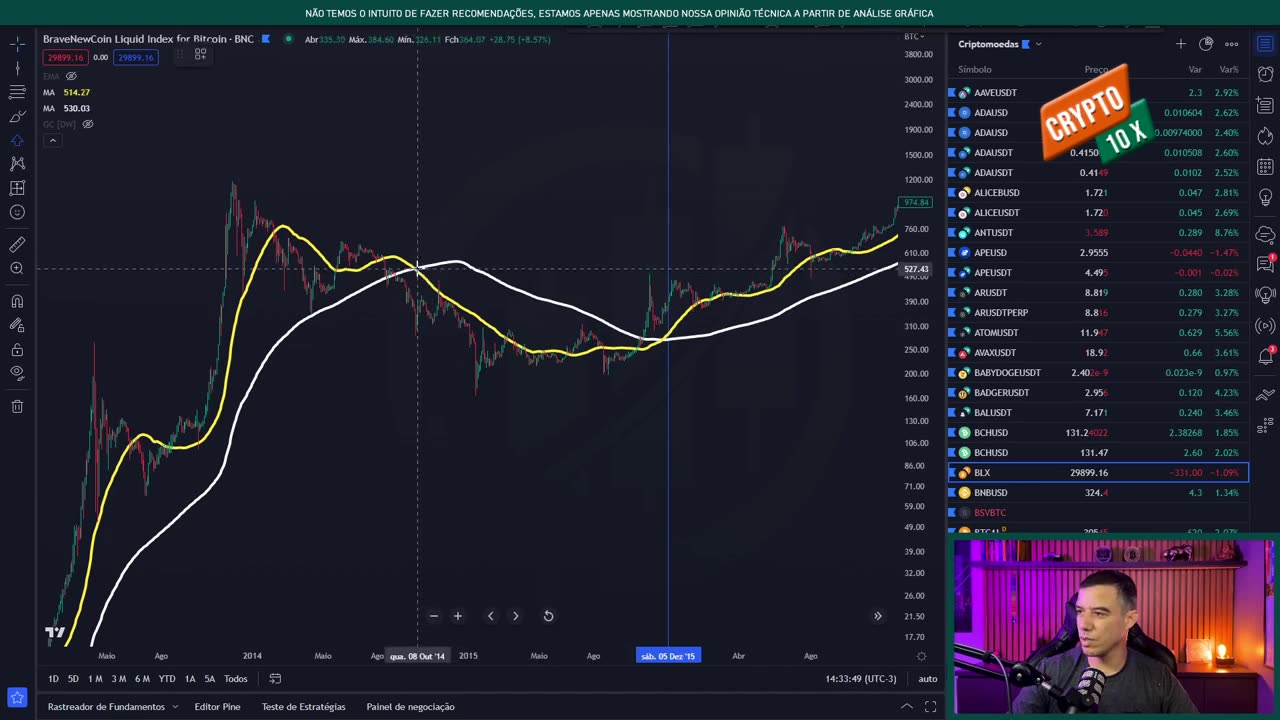Image resolution: width=1280 pixels, height=720 pixels.
Task: Open the prediction and measurement tools
Action: pos(17,188)
